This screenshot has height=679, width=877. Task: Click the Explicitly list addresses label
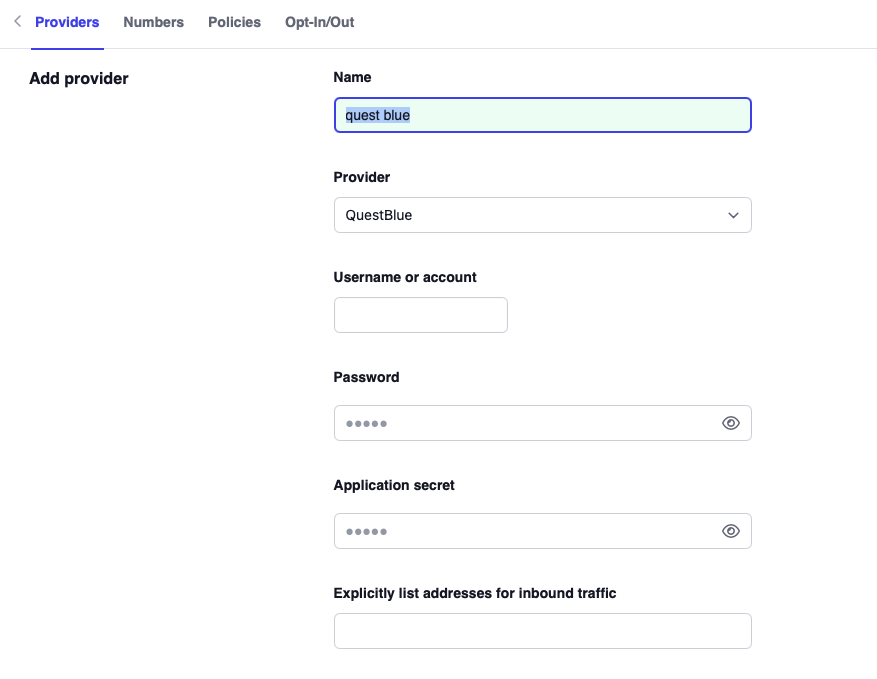(474, 593)
